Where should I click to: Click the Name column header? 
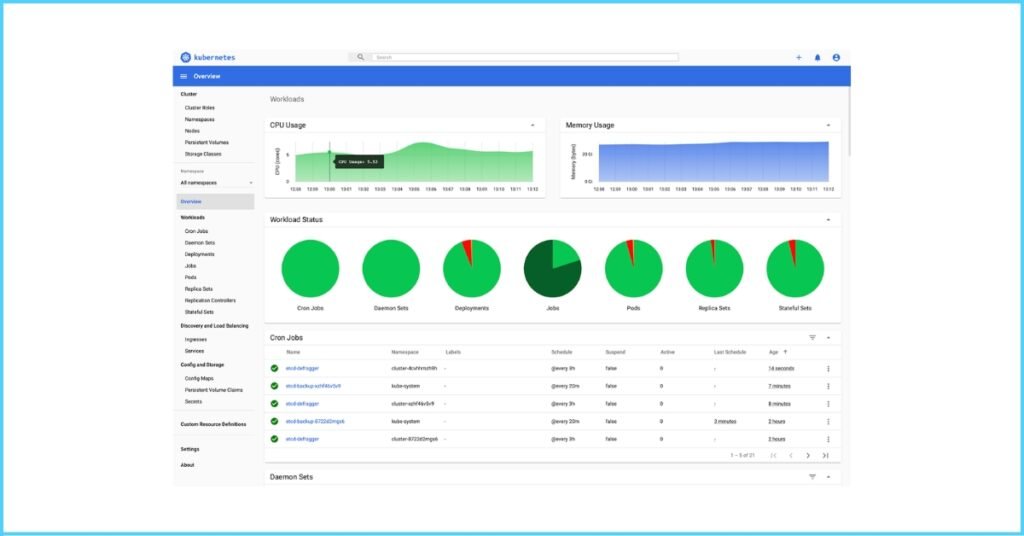click(293, 353)
